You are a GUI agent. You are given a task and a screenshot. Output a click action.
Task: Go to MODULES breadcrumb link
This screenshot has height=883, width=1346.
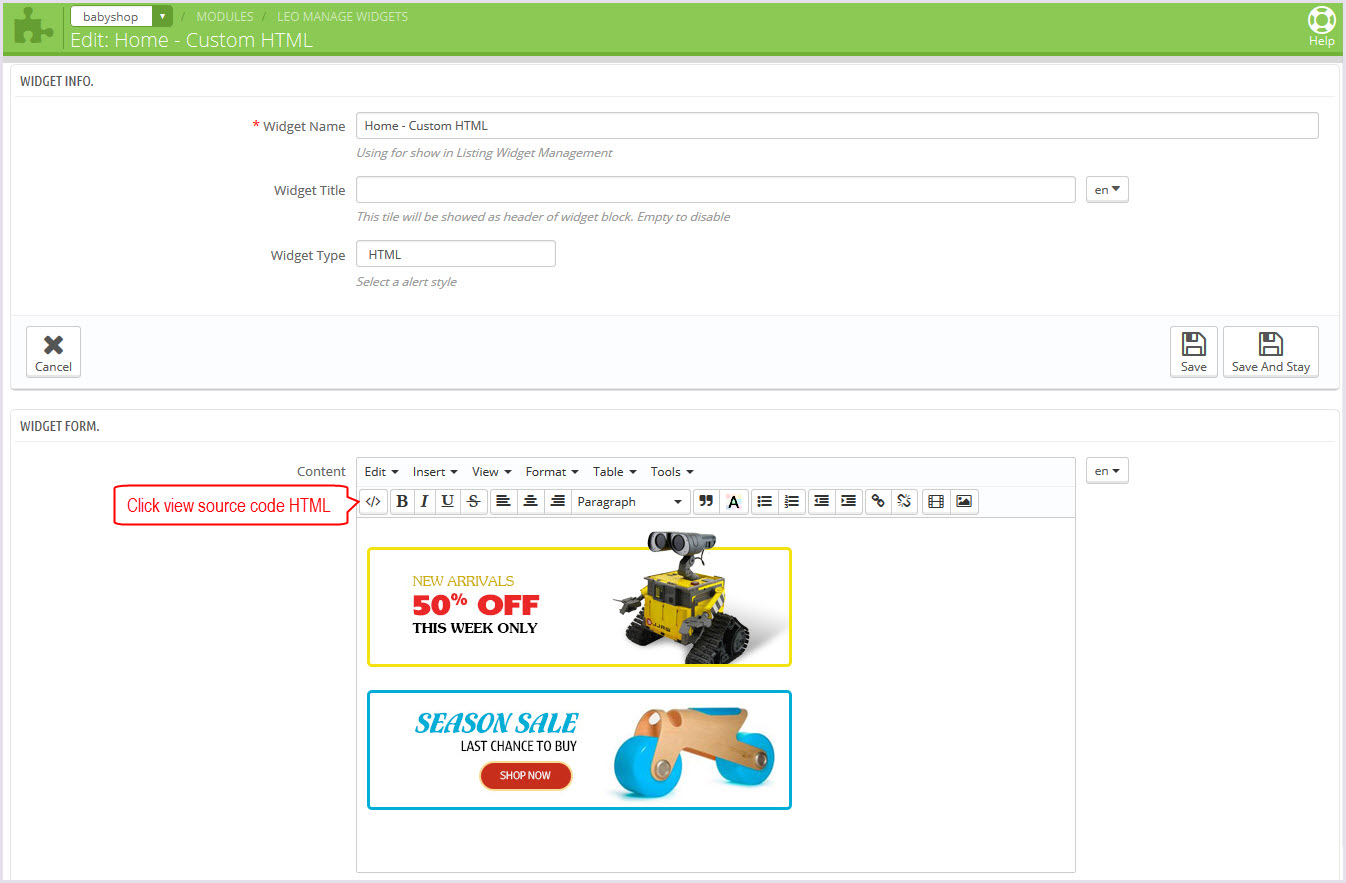pos(224,16)
